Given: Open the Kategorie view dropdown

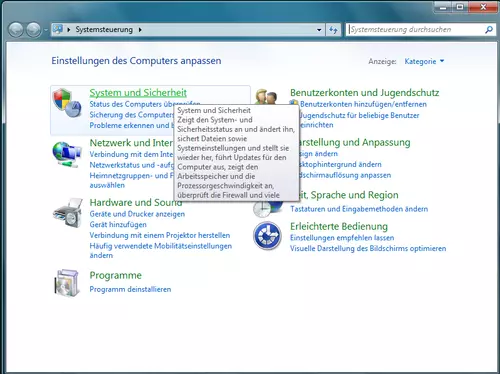Looking at the screenshot, I should pyautogui.click(x=424, y=61).
